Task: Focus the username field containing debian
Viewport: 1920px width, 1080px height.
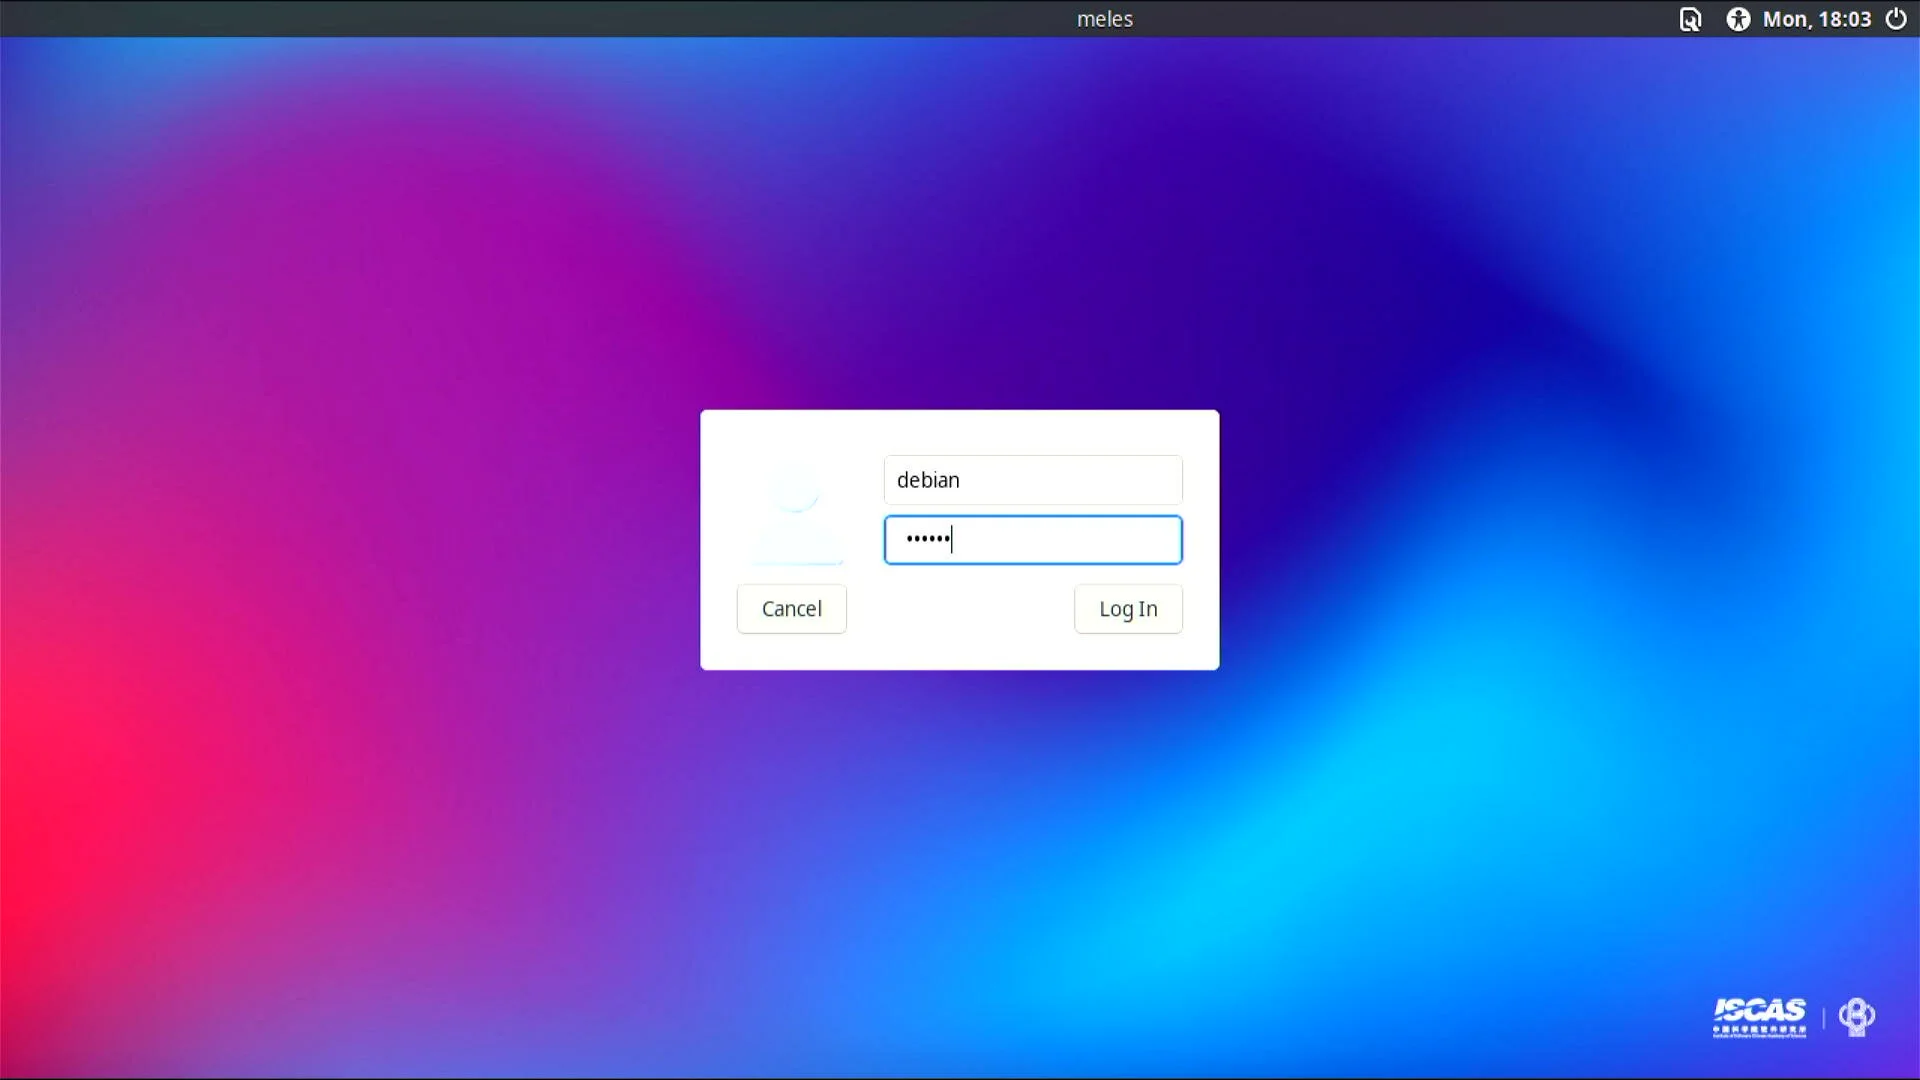Action: pyautogui.click(x=1033, y=480)
